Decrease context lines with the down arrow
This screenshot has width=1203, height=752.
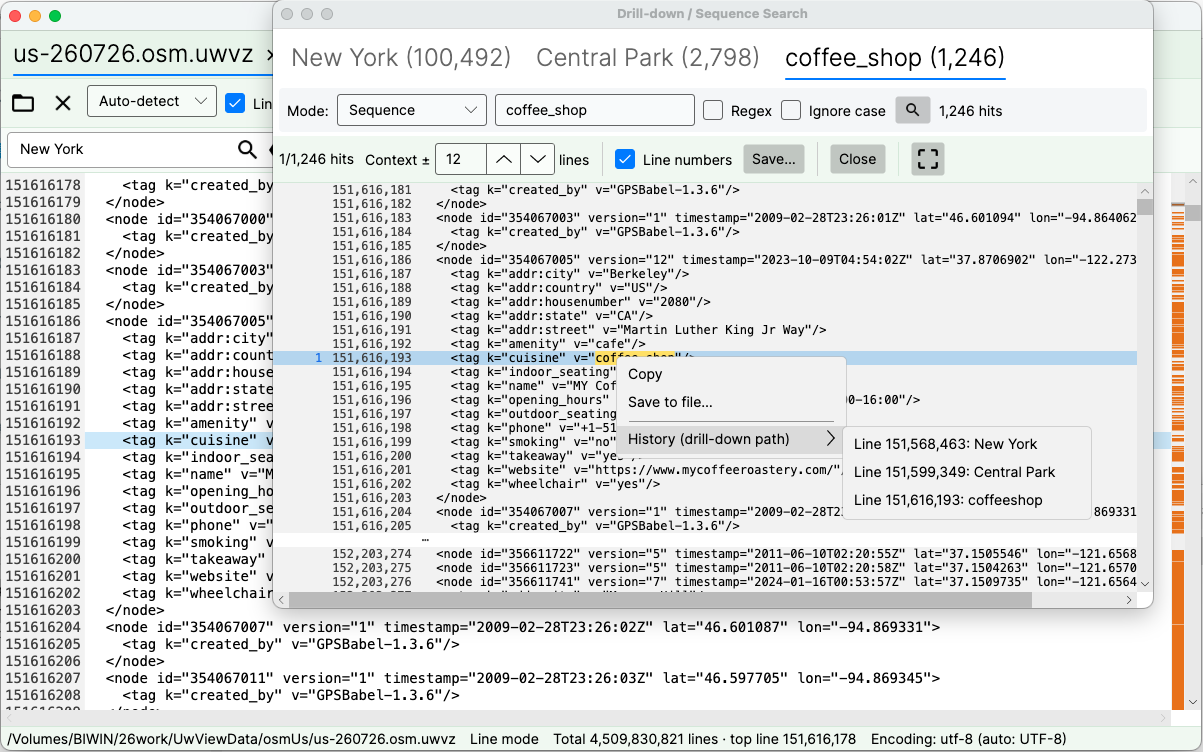pos(538,159)
